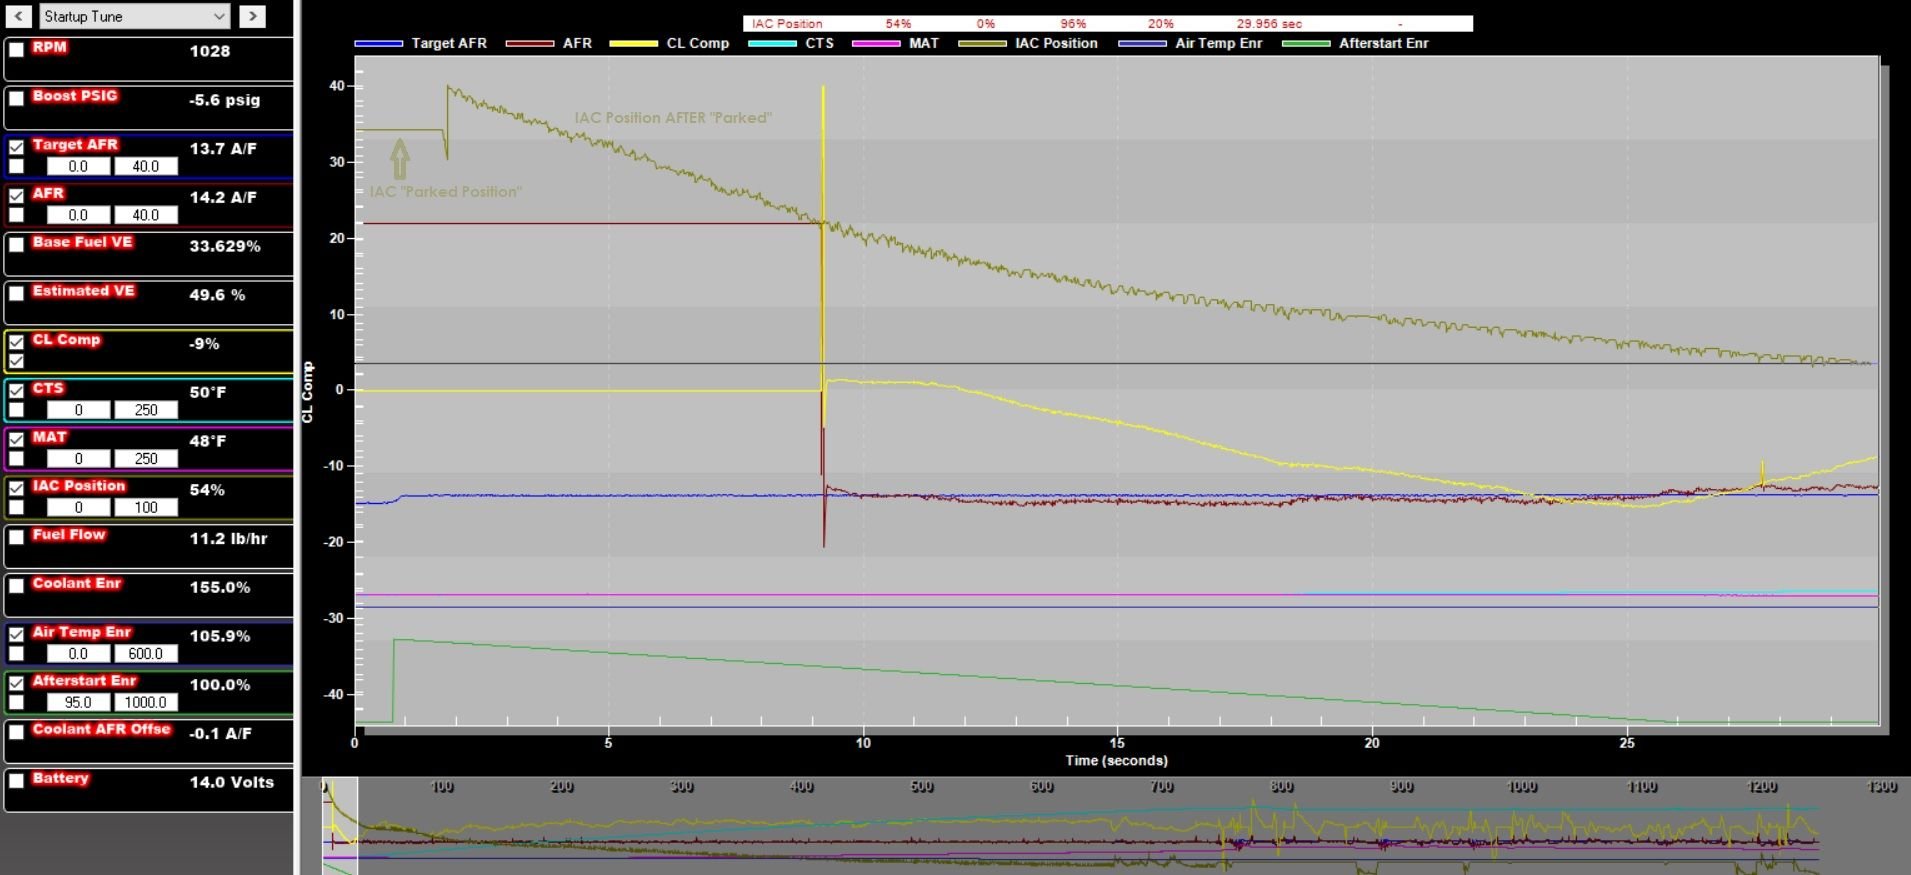Uncheck the Target AFR channel
Image resolution: width=1911 pixels, height=875 pixels.
(x=16, y=147)
